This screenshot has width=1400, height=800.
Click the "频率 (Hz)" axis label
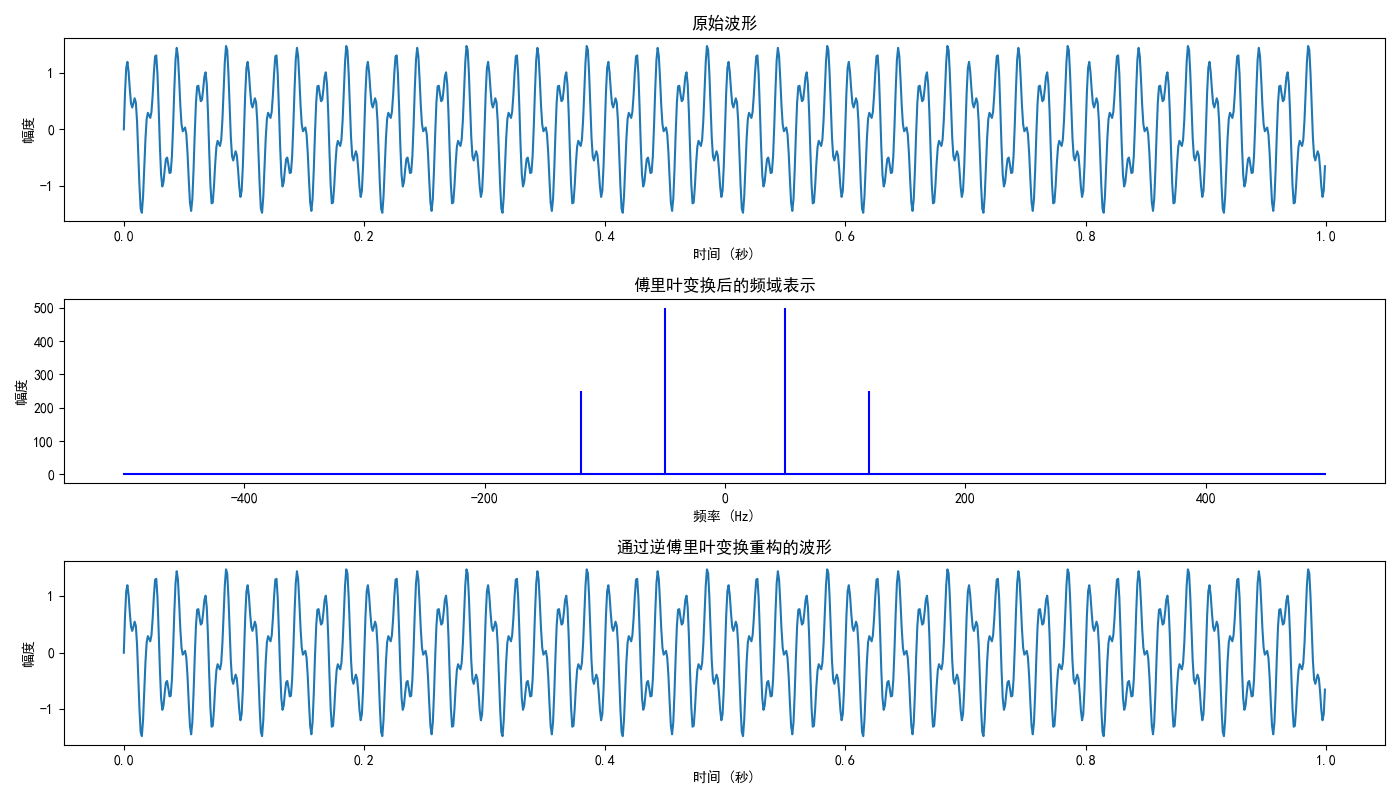[x=724, y=516]
